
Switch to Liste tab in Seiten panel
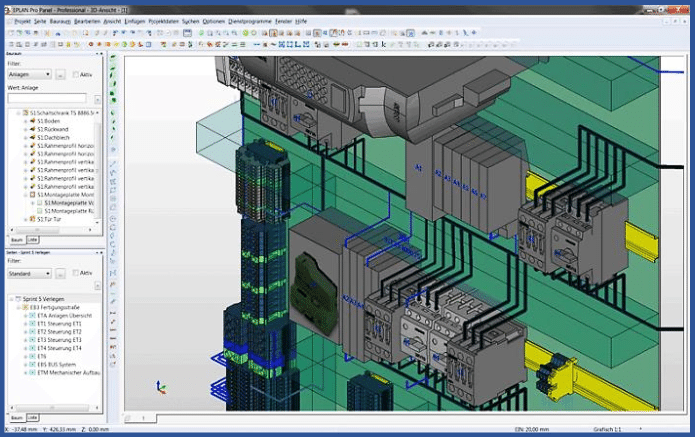32,417
